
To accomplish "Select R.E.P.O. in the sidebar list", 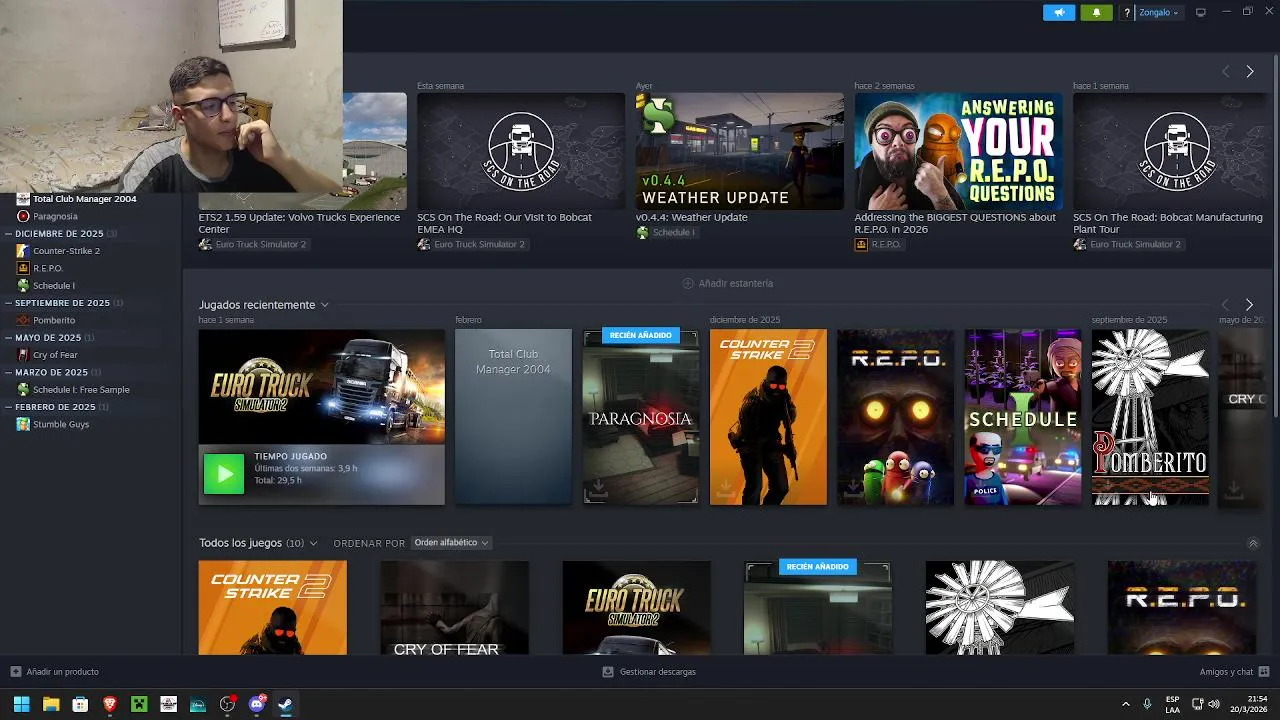I will point(48,268).
